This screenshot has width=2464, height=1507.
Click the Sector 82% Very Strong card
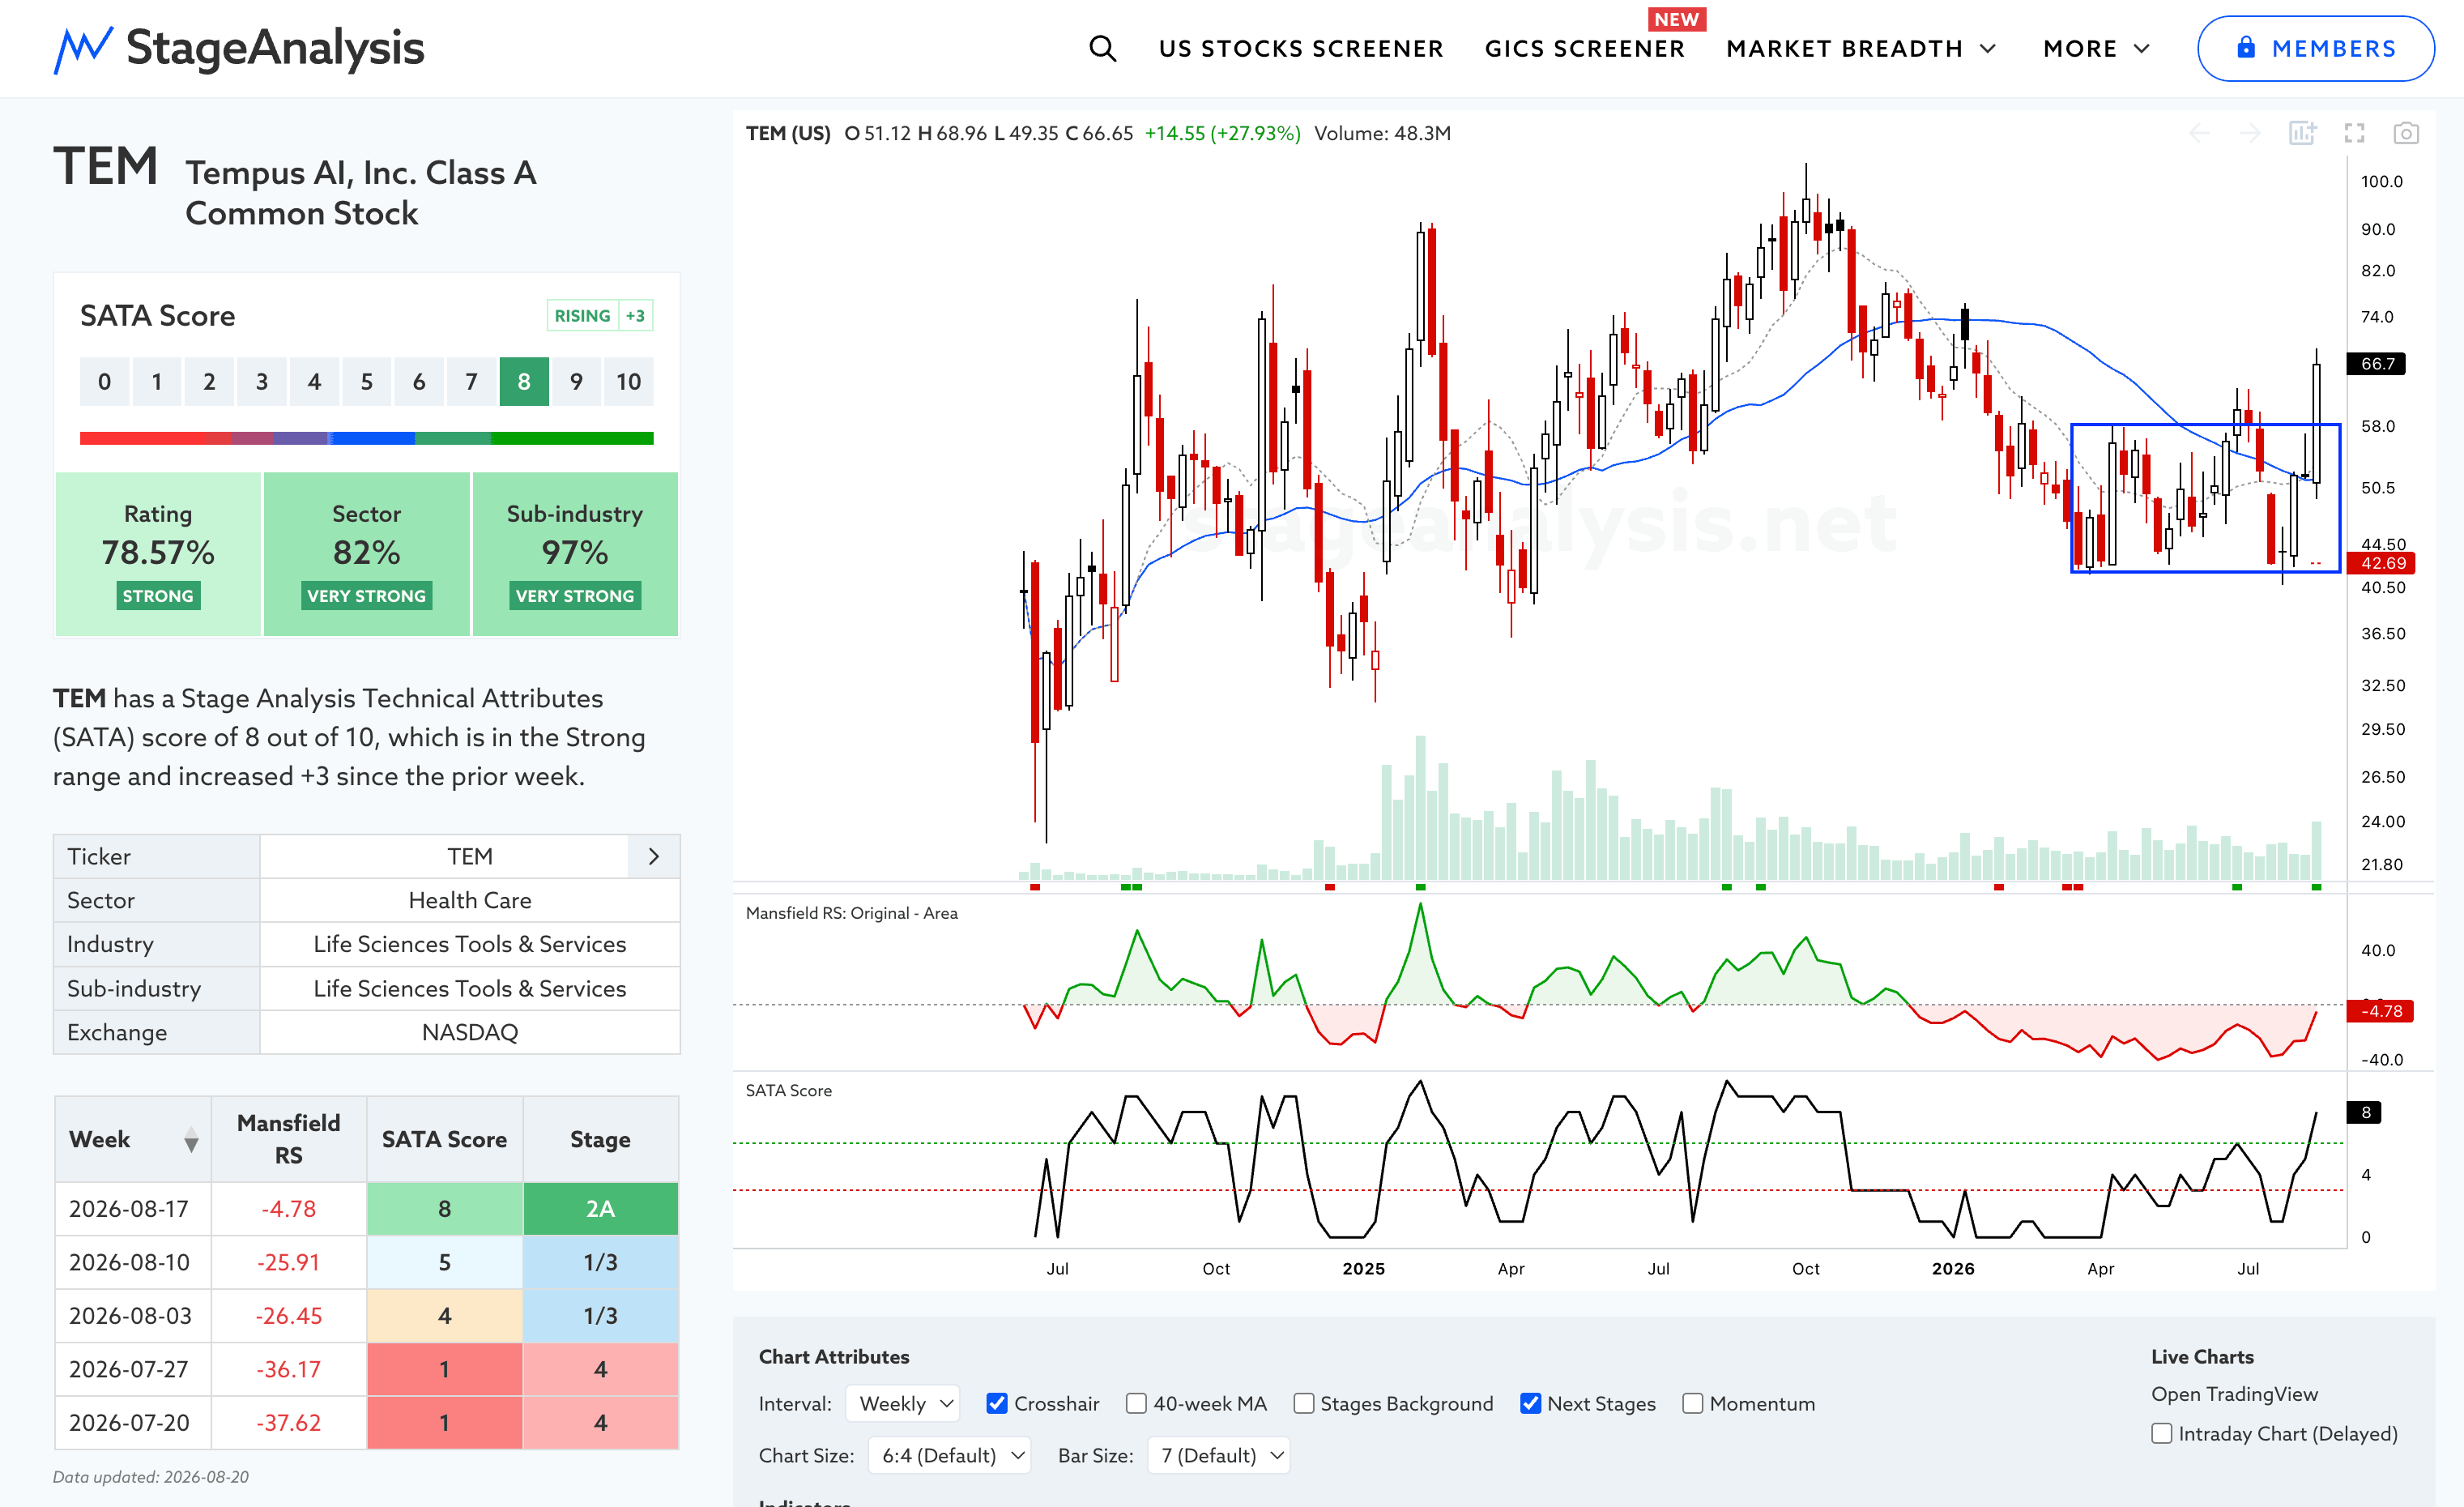tap(367, 554)
